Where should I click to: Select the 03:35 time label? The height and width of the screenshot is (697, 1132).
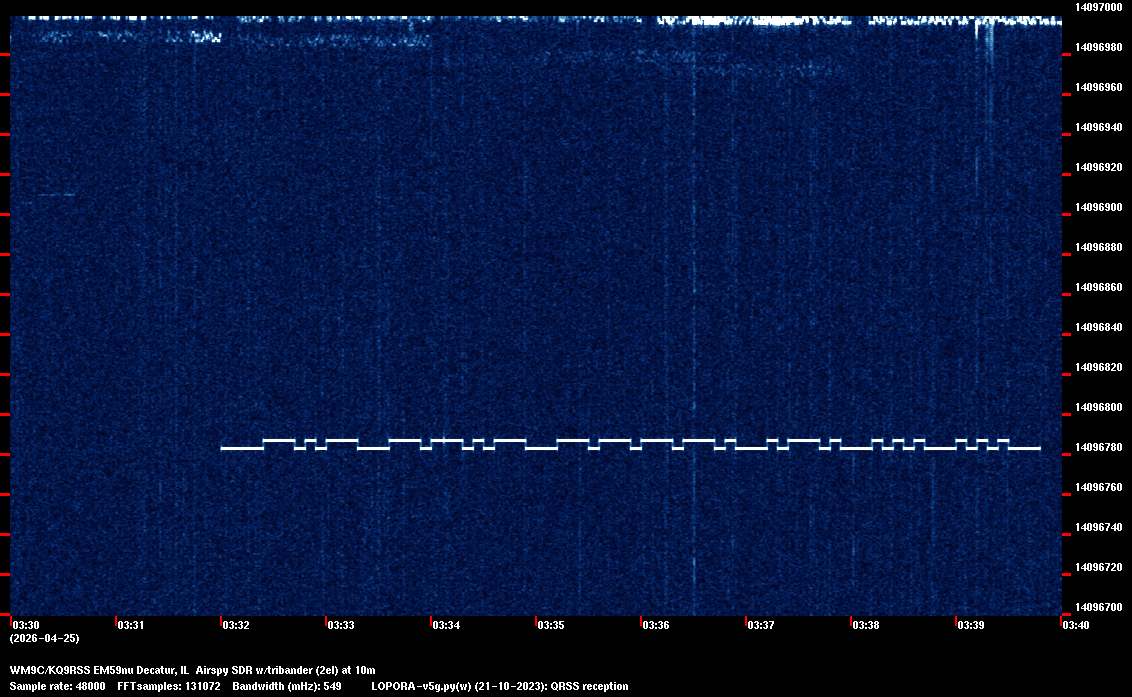(551, 625)
